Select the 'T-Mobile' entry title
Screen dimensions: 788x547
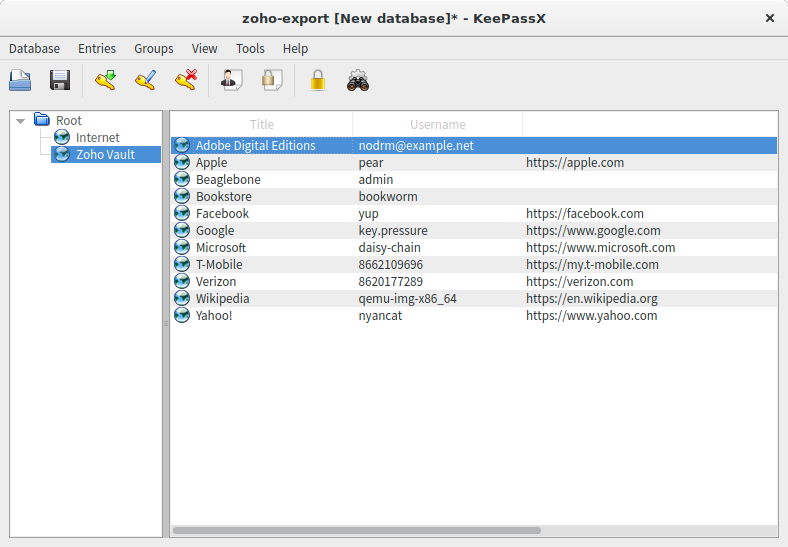(219, 264)
